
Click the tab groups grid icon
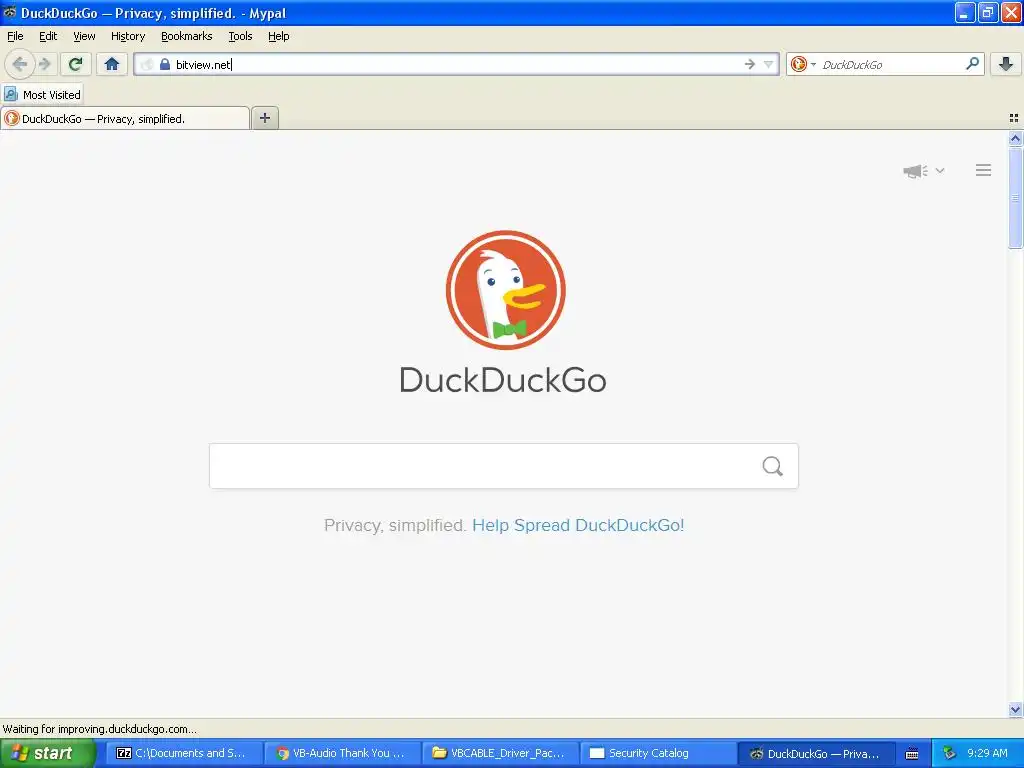point(1014,118)
